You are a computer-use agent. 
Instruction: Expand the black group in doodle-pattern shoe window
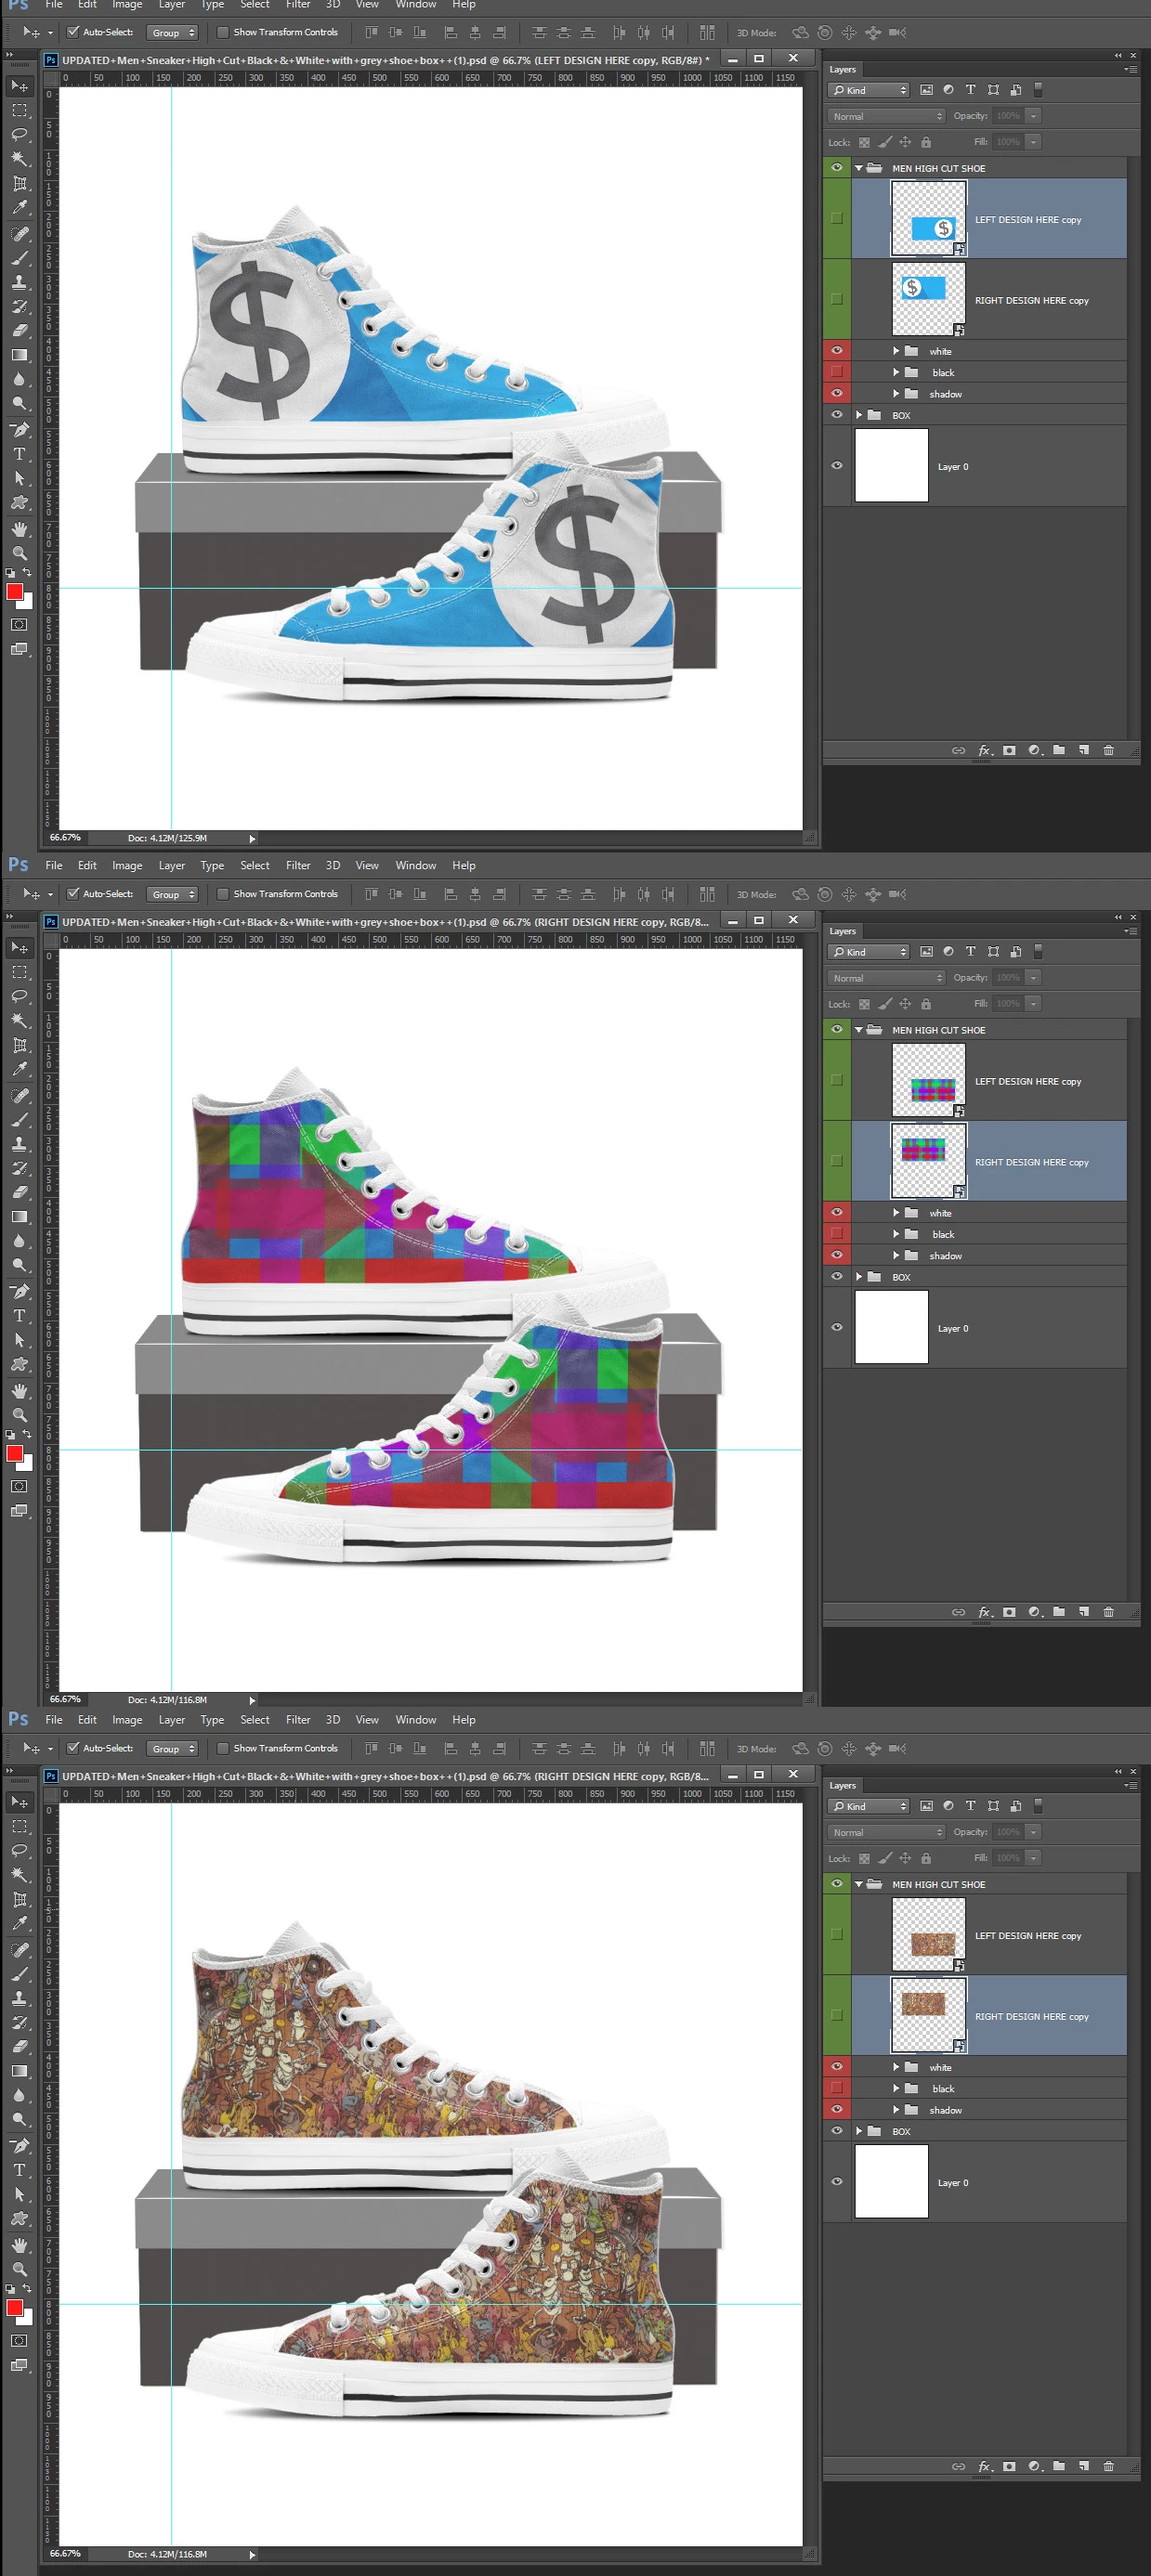tap(896, 2088)
